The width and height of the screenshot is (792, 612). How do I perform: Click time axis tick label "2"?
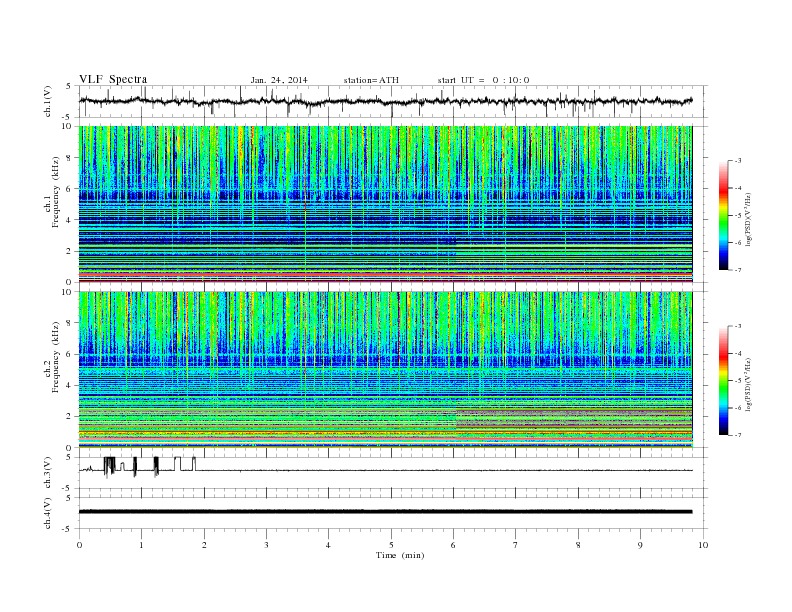coord(204,545)
